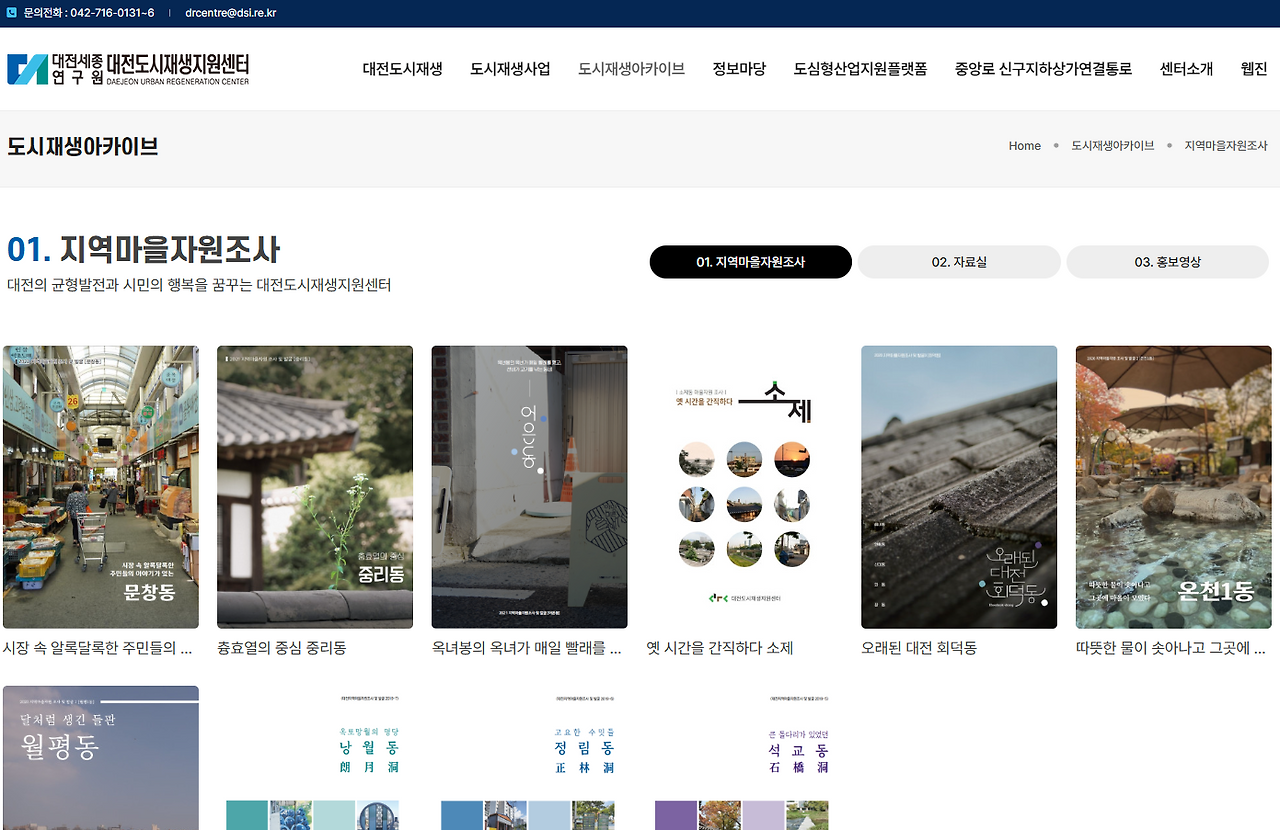Open the 낭월동 cover thumbnail
The height and width of the screenshot is (830, 1280).
tap(315, 758)
